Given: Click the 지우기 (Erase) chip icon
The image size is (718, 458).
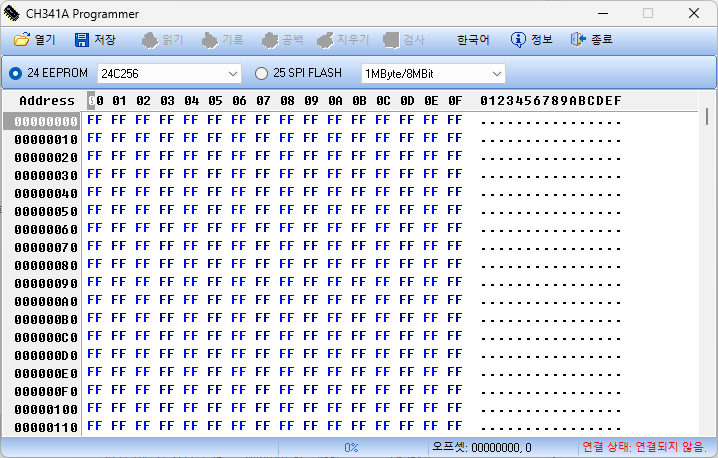Looking at the screenshot, I should coord(325,40).
